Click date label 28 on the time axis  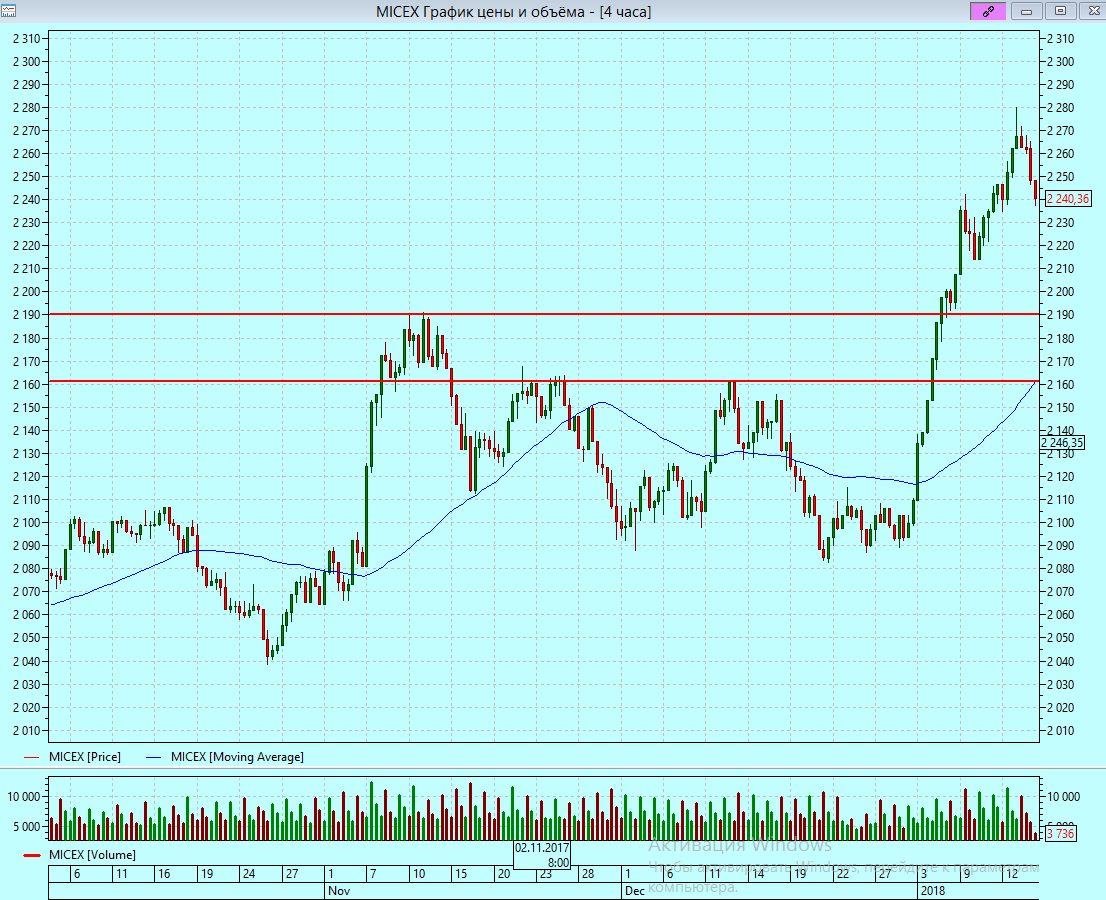588,874
